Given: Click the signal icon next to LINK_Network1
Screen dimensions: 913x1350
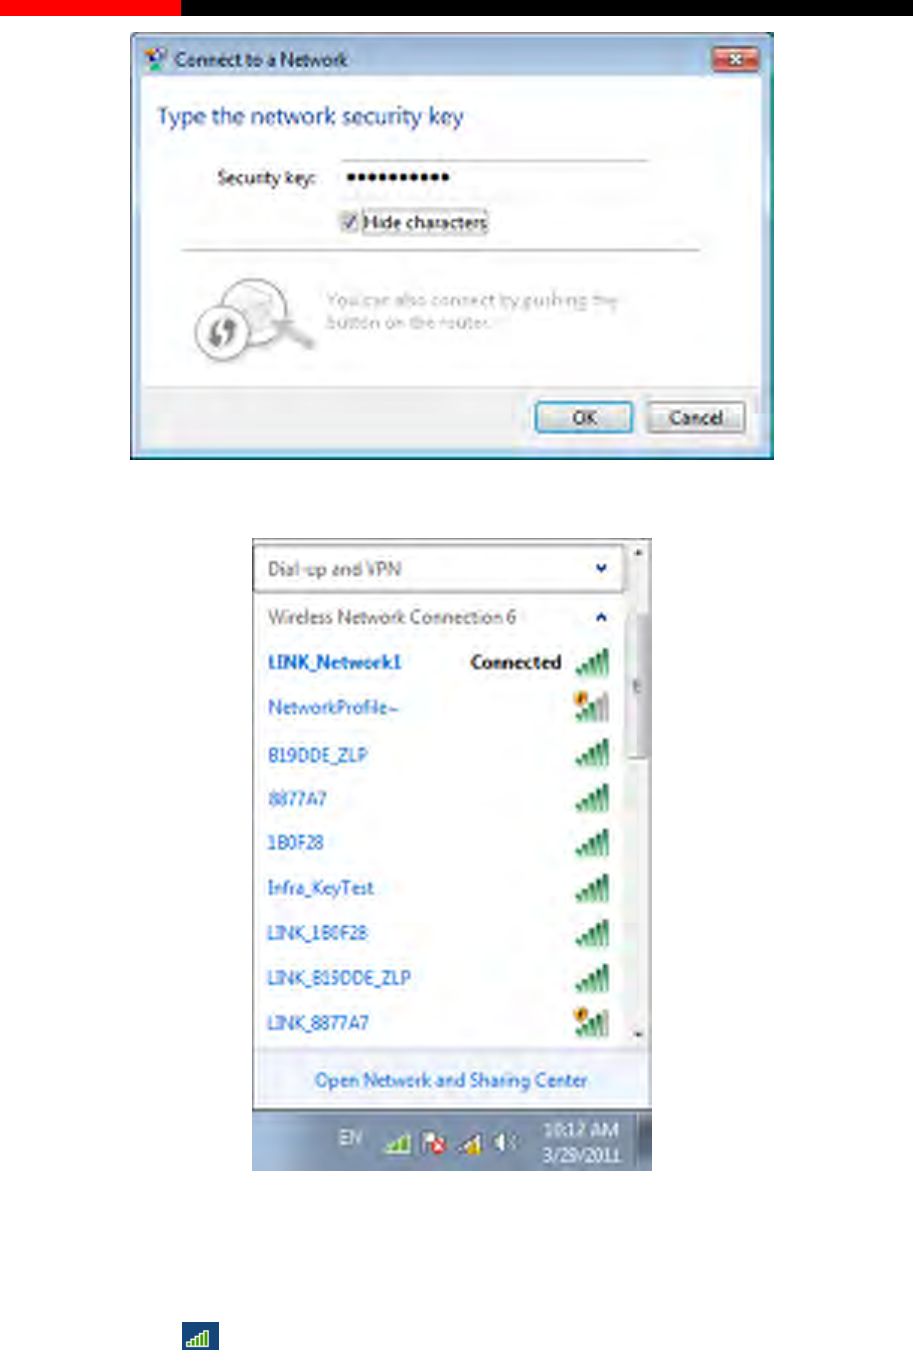Looking at the screenshot, I should pos(592,662).
